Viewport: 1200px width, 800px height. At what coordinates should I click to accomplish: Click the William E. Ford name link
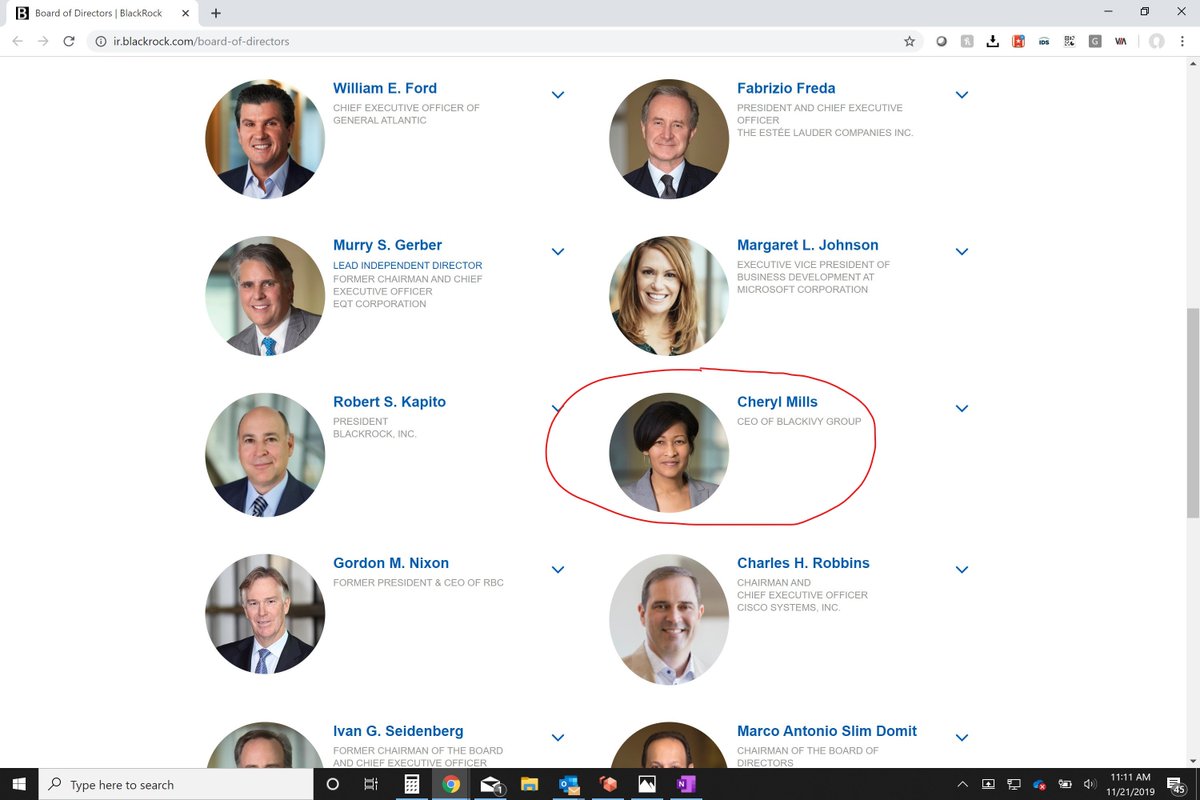[385, 88]
